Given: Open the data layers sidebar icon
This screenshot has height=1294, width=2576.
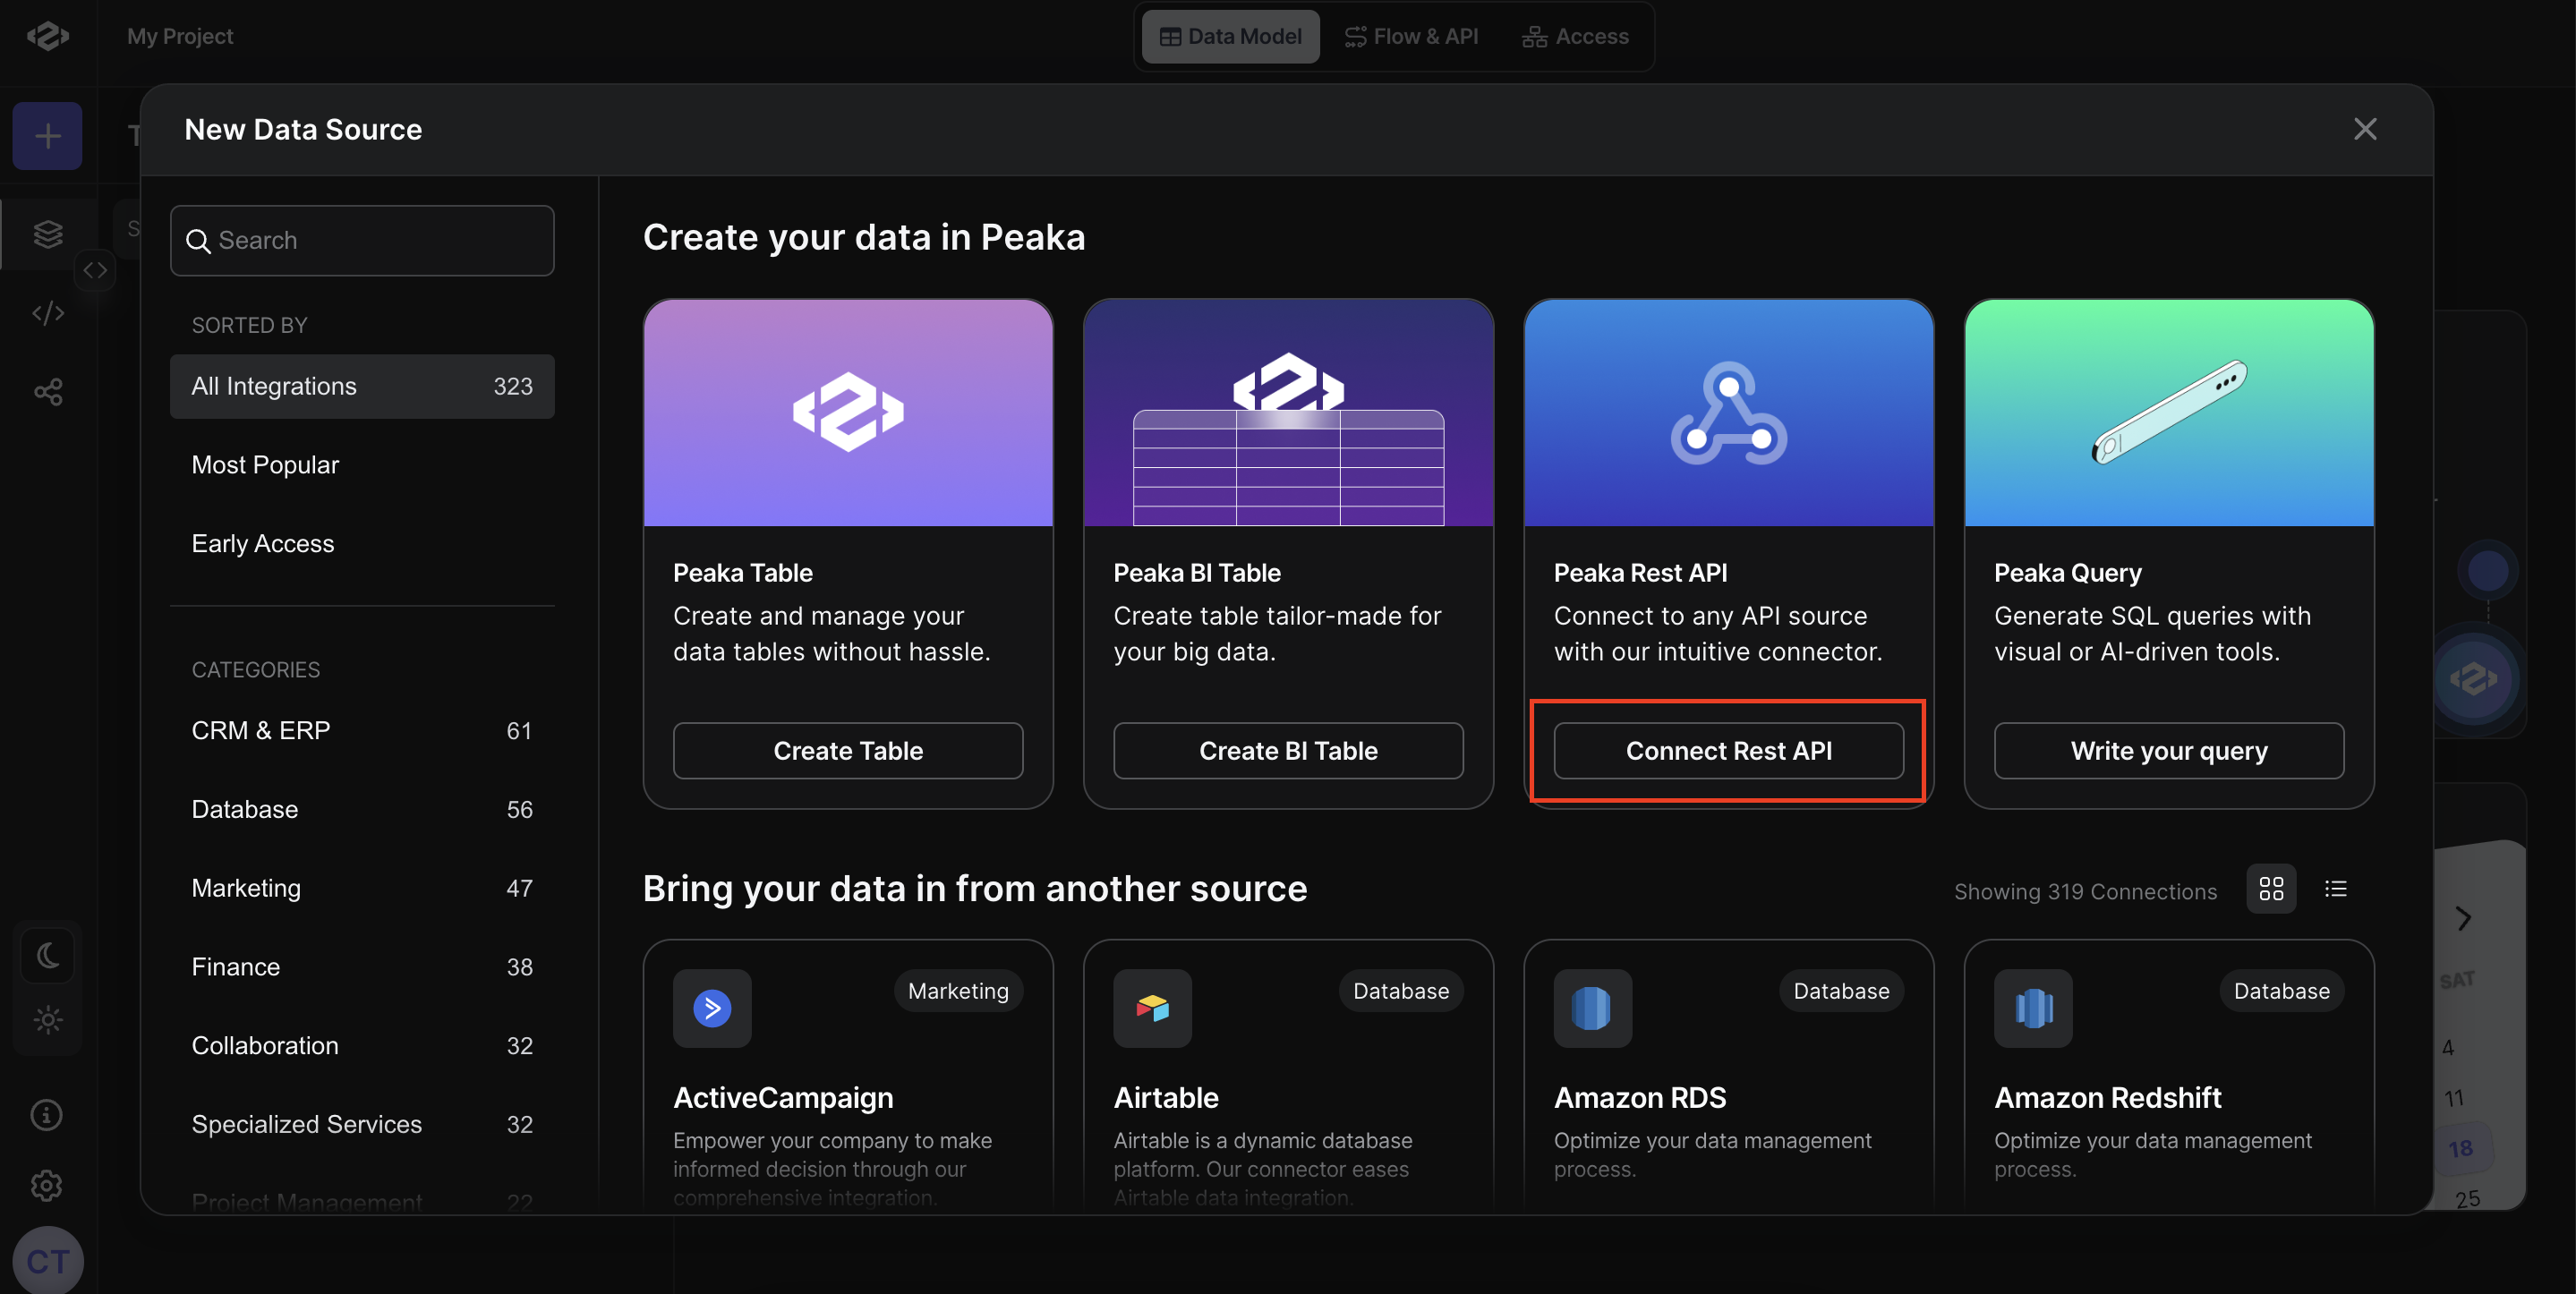Looking at the screenshot, I should point(48,234).
